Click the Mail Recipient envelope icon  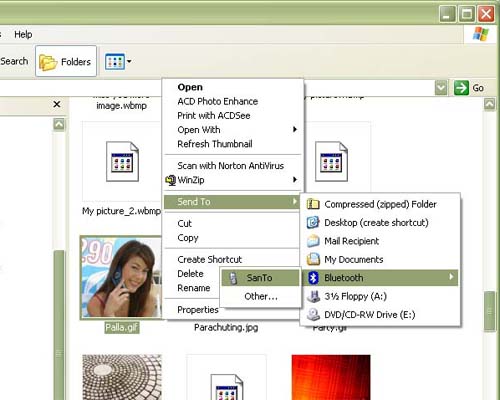pyautogui.click(x=313, y=241)
